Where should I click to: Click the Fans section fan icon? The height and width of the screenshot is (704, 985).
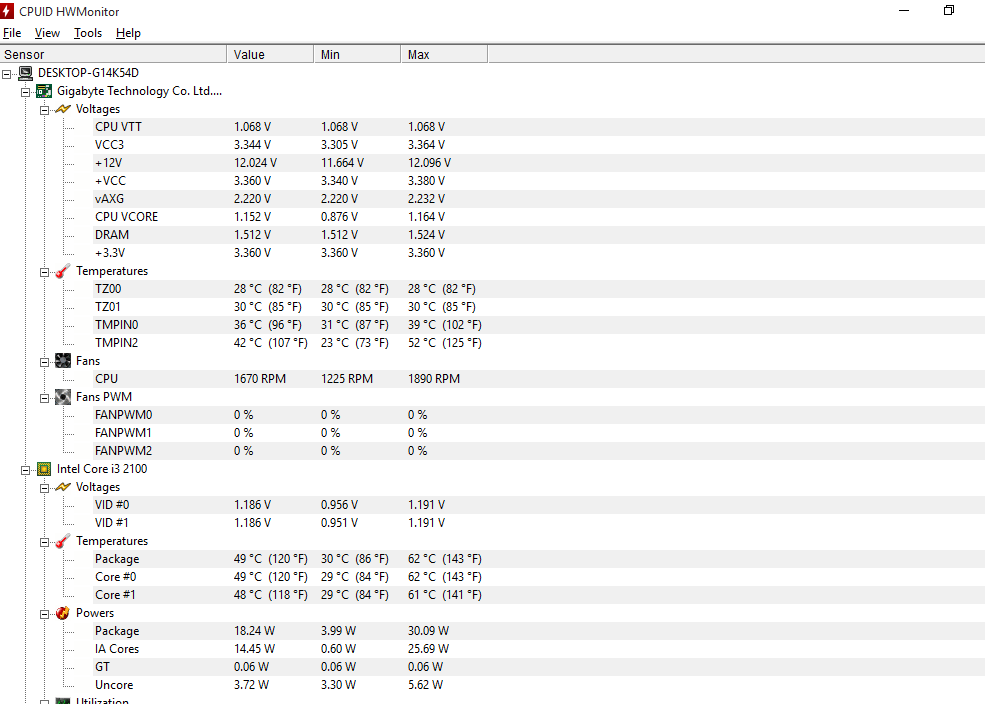[63, 361]
